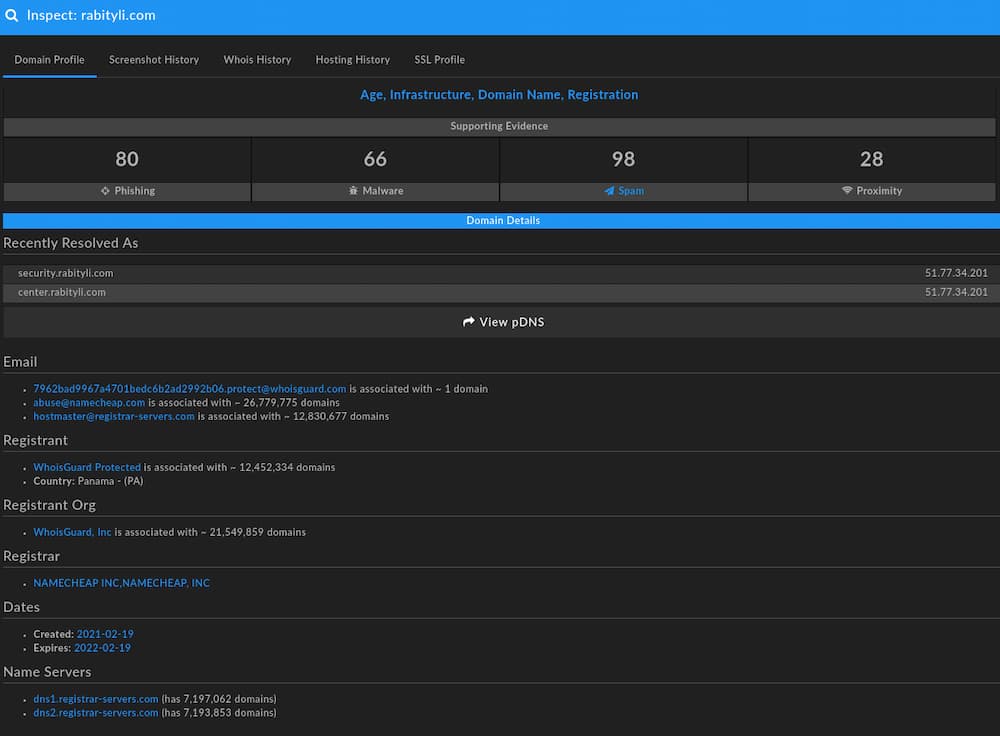Click the Spam paper-plane icon

point(609,191)
